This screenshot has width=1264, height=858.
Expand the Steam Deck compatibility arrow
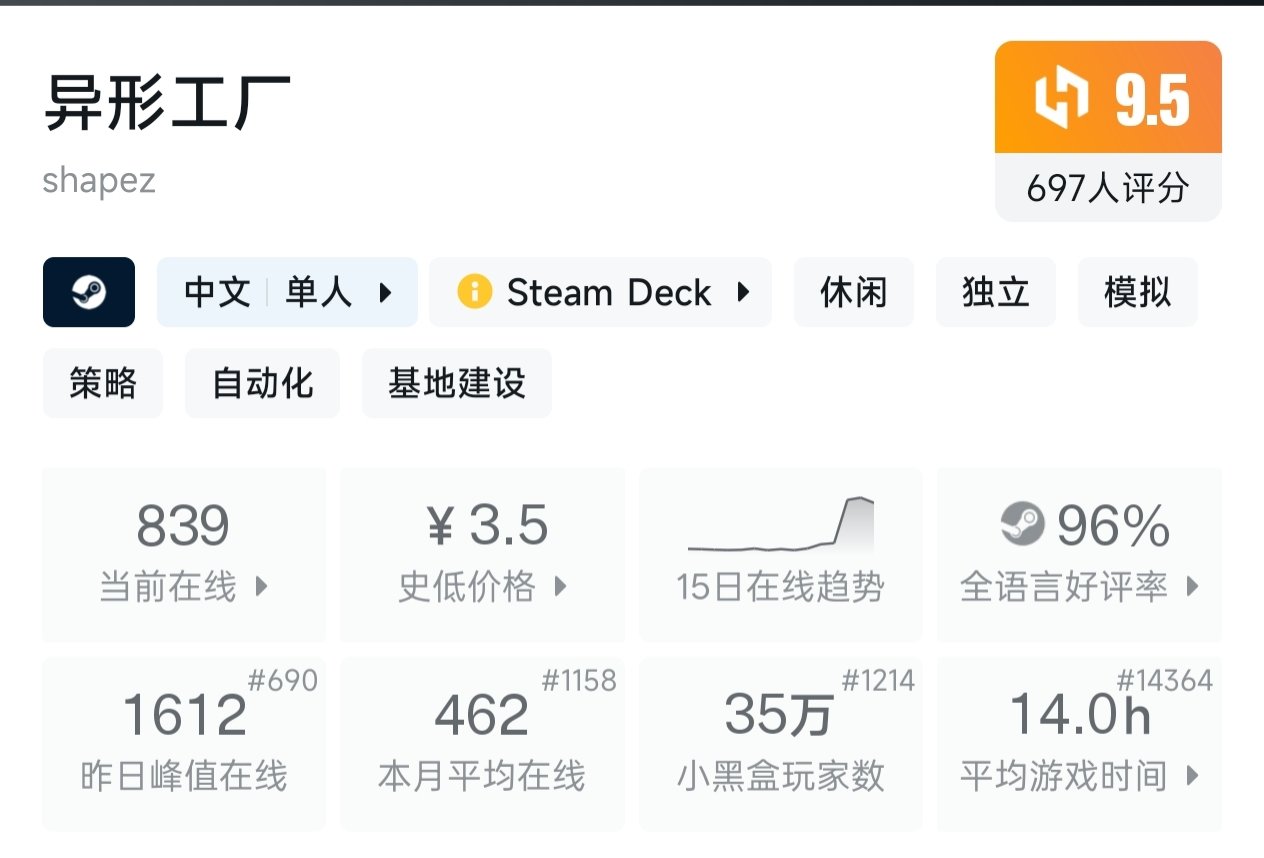743,292
